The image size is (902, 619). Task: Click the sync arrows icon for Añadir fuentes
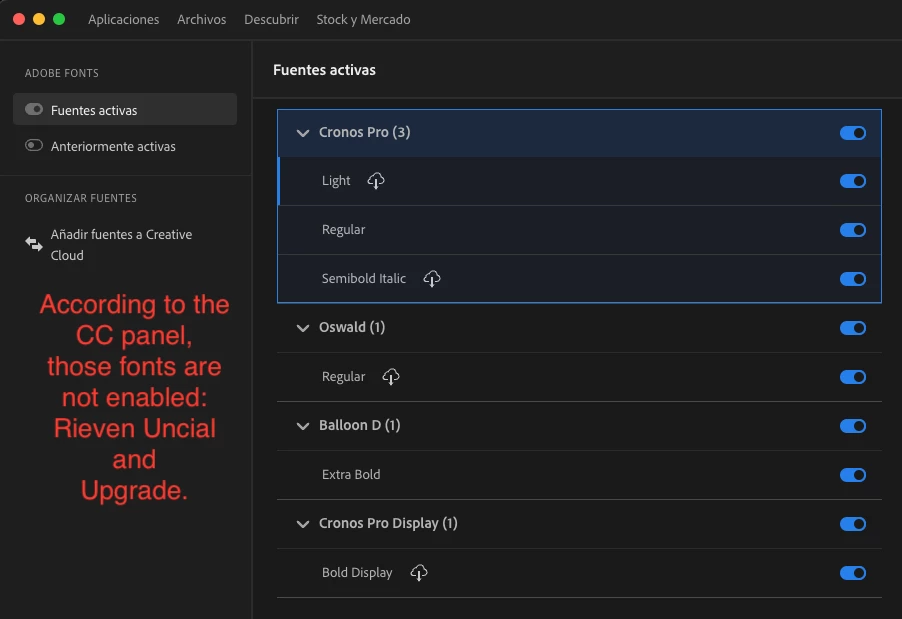[x=34, y=244]
